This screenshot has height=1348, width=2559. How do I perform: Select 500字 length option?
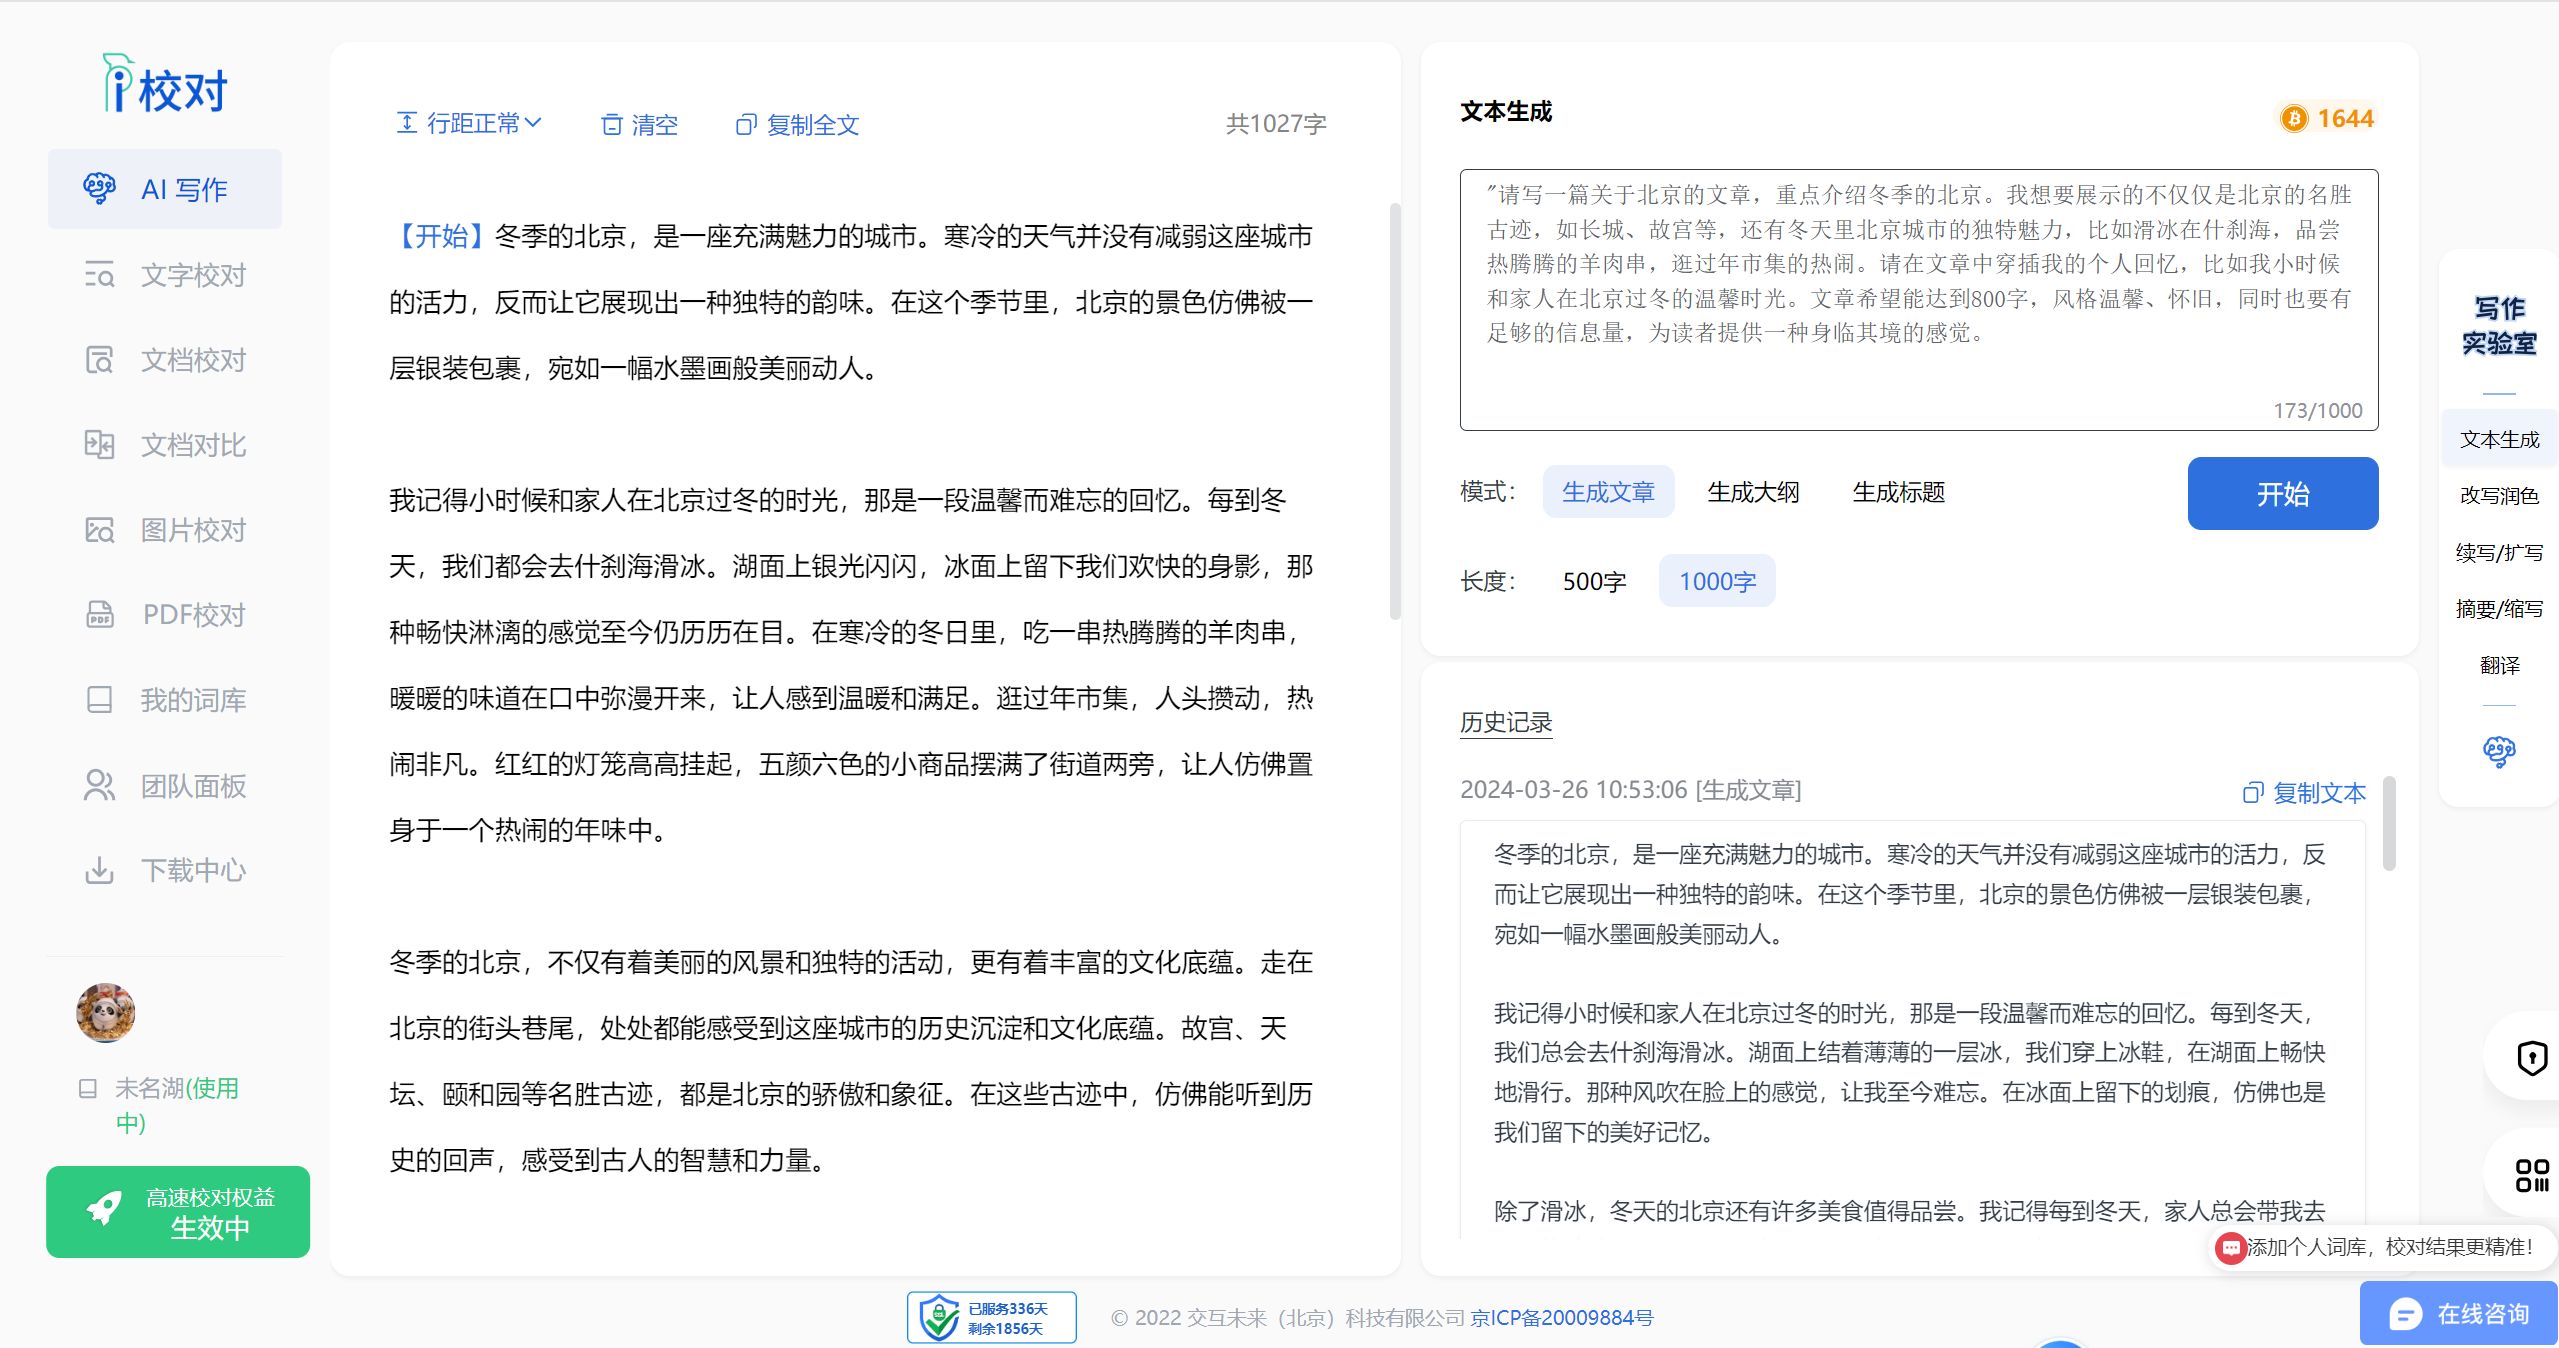1594,581
